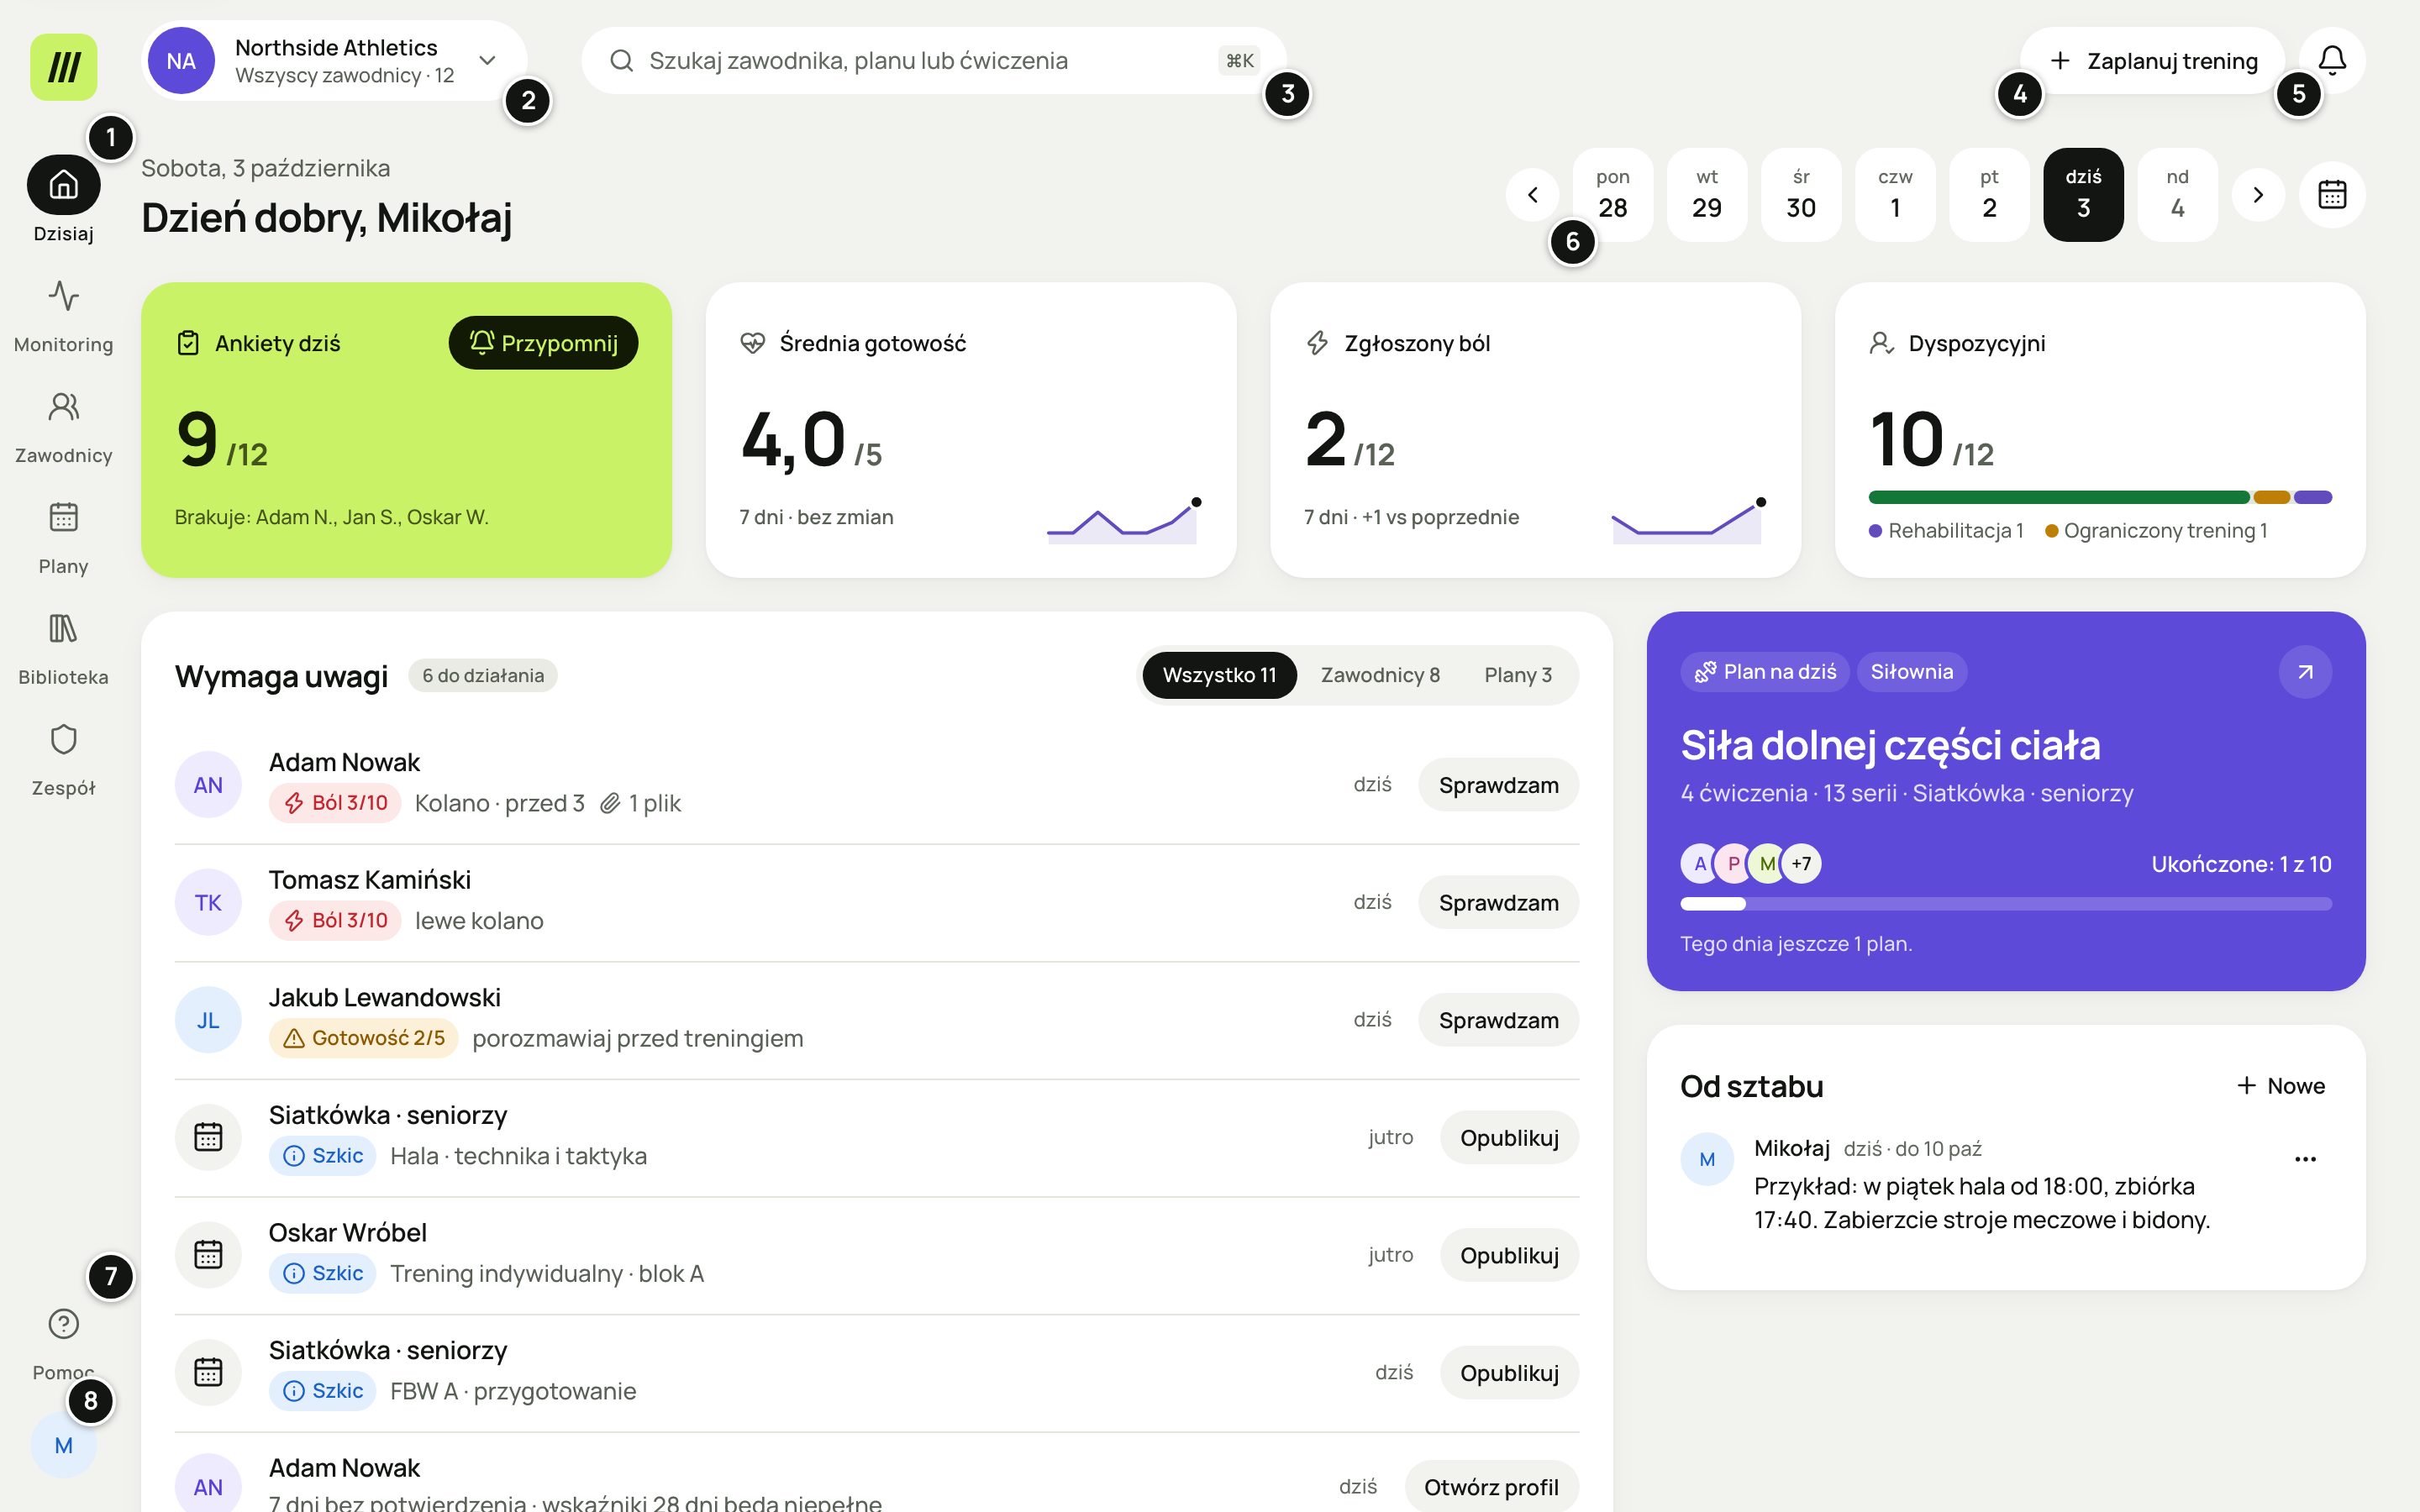The image size is (2420, 1512).
Task: Publish Oskar Wróbel's draft plan
Action: [x=1509, y=1255]
